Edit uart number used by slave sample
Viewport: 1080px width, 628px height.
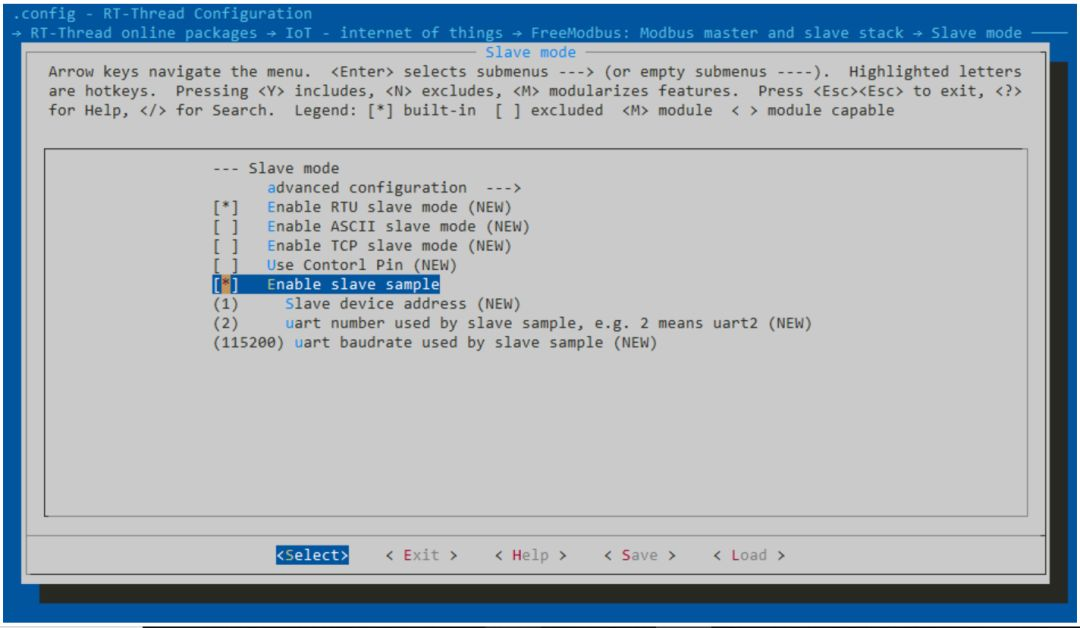[x=225, y=323]
